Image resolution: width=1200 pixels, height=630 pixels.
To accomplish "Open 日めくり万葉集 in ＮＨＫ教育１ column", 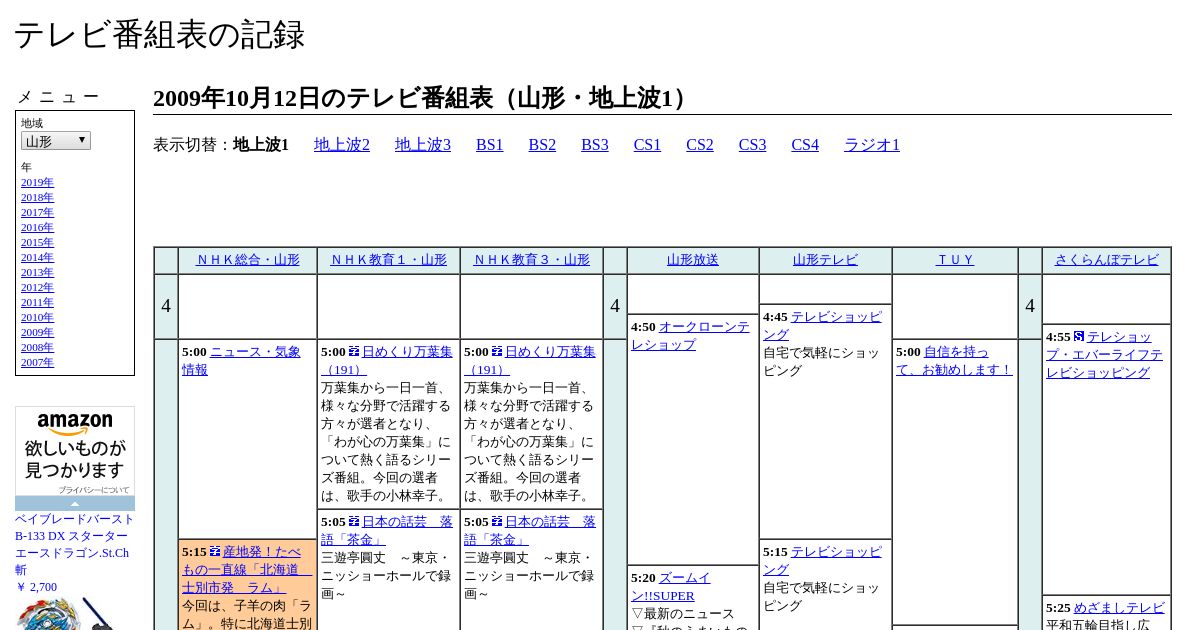I will click(x=387, y=361).
